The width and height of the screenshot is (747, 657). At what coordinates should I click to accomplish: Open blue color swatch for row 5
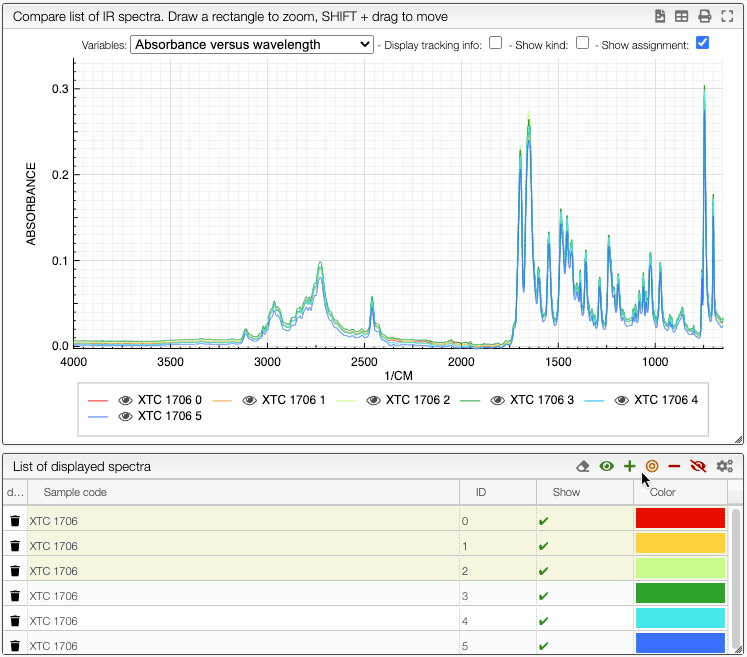pos(680,643)
